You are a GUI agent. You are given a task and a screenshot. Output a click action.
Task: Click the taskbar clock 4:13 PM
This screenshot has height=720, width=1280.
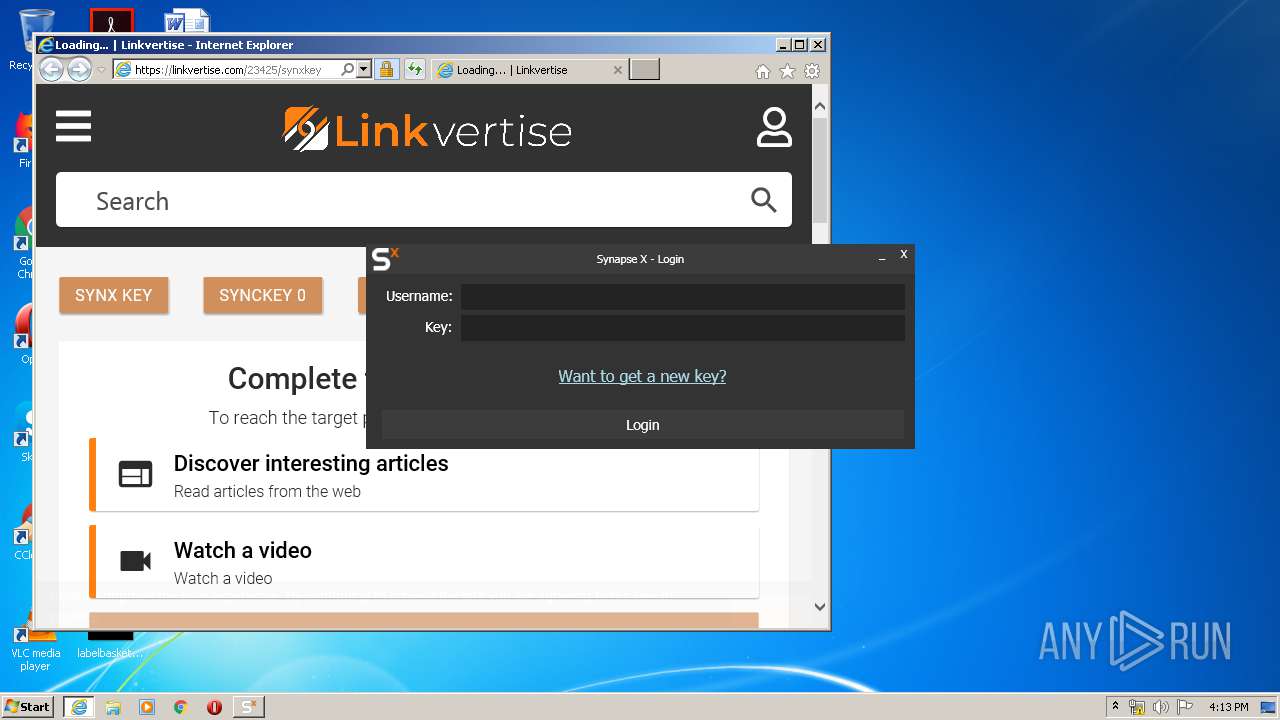pyautogui.click(x=1228, y=707)
